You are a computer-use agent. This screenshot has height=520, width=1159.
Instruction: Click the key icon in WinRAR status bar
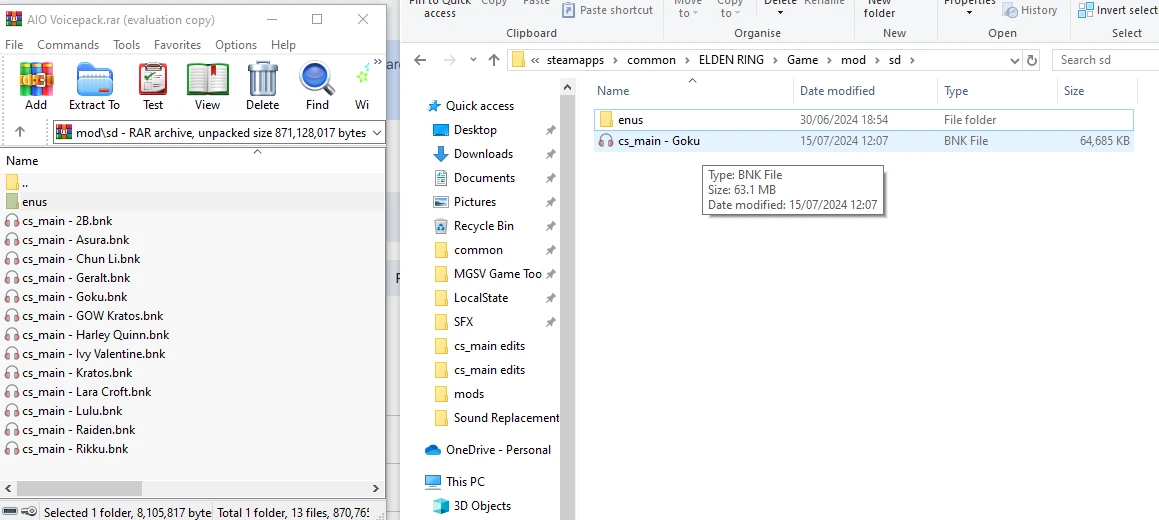[x=29, y=511]
